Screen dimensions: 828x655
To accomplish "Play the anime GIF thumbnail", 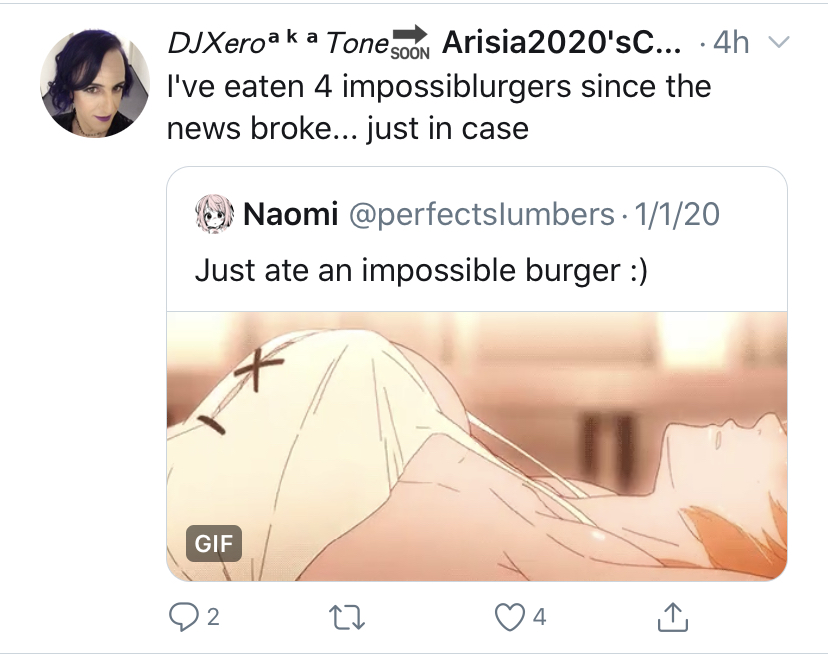I will tap(477, 446).
